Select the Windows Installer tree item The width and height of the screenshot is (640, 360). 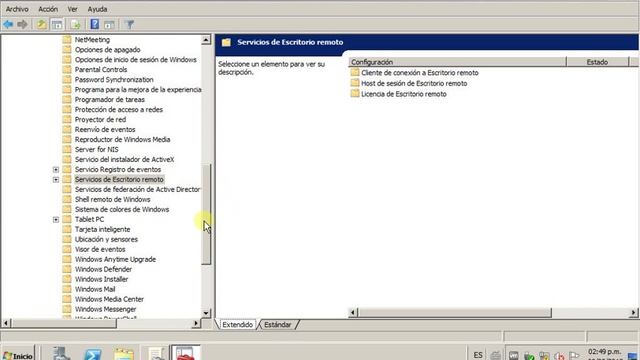coord(101,279)
